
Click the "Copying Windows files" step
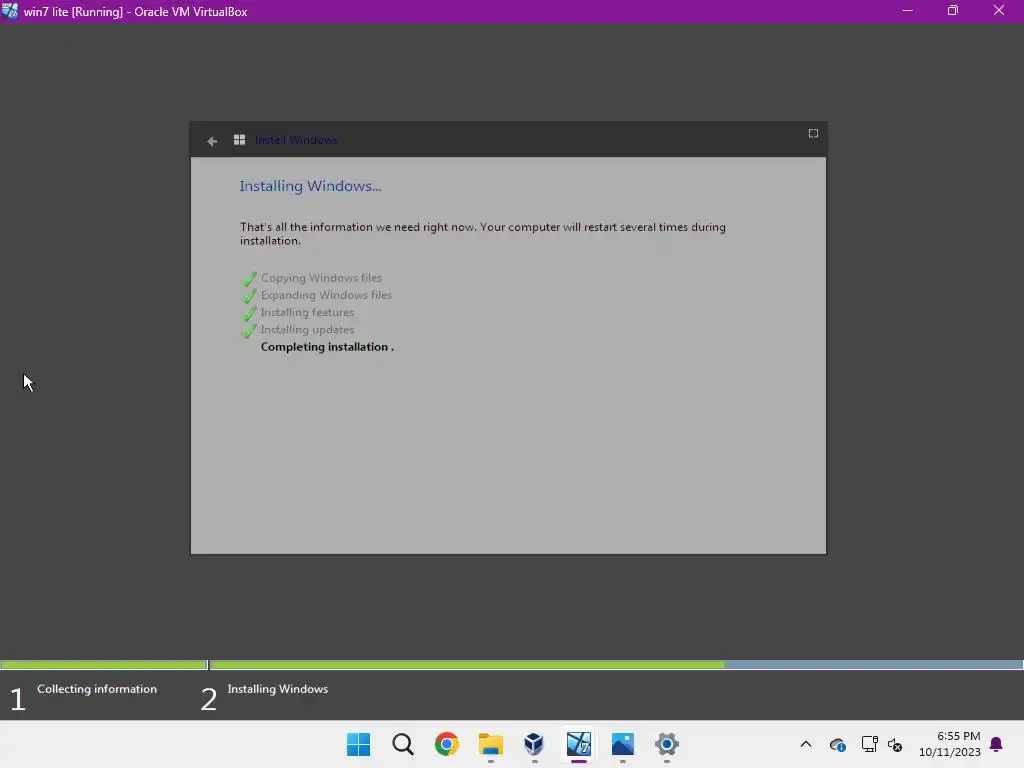(321, 278)
